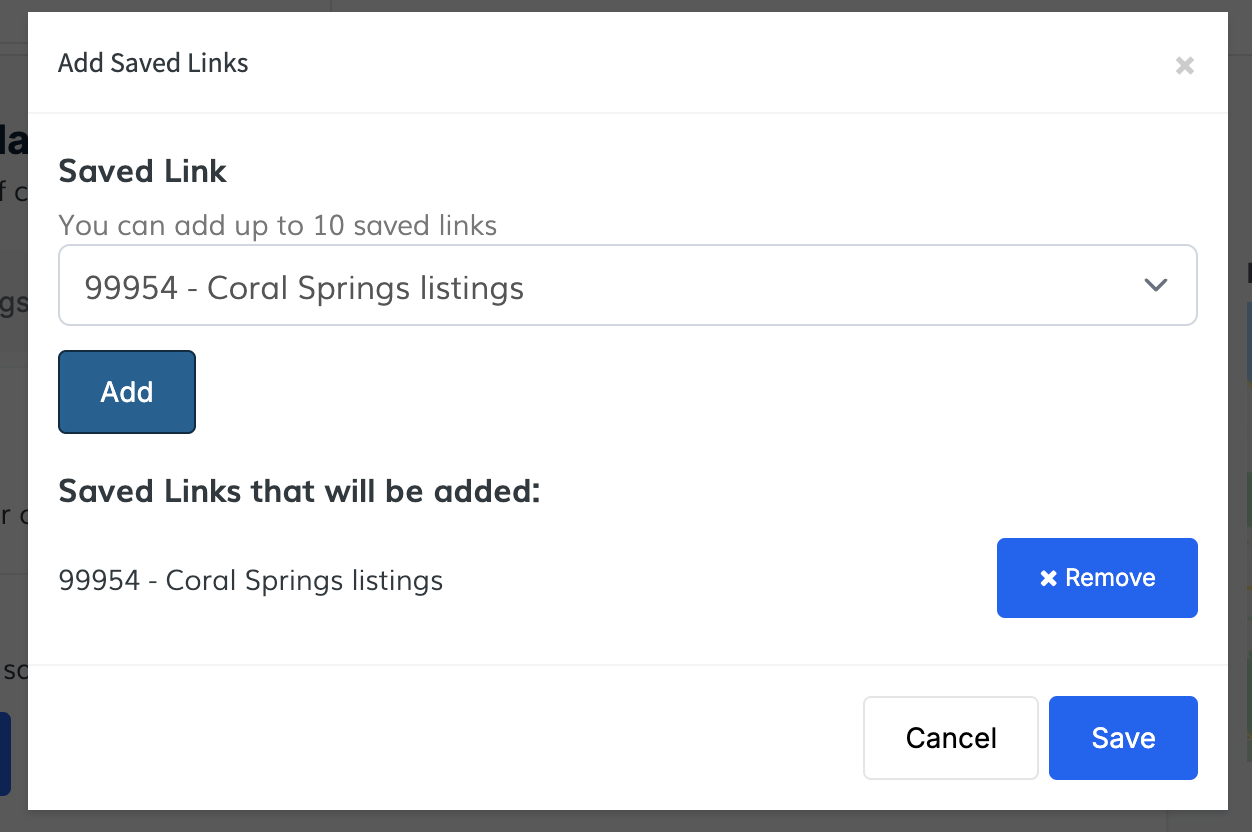
Task: Click the Saved Link heading label
Action: pos(143,171)
